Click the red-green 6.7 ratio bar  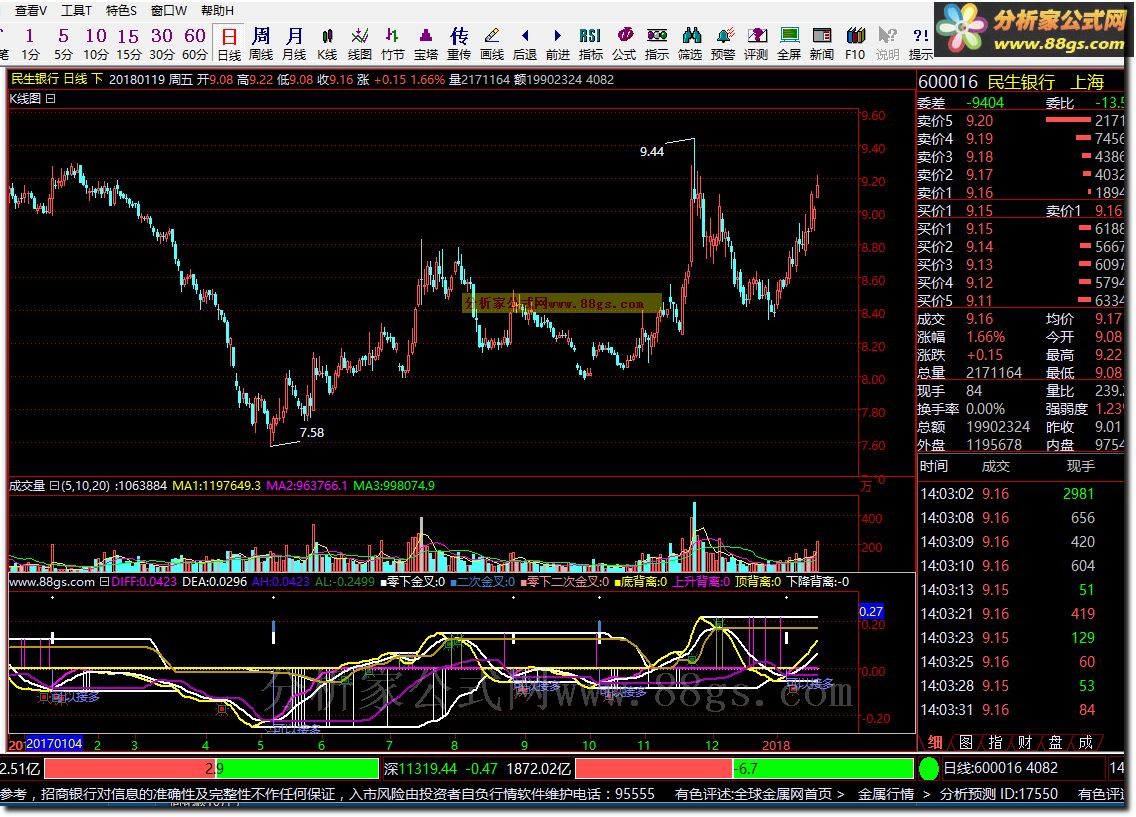[x=744, y=768]
